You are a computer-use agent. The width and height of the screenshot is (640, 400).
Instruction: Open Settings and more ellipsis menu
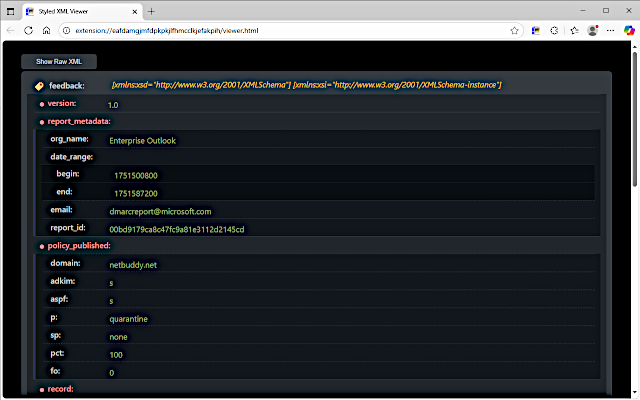[x=611, y=31]
